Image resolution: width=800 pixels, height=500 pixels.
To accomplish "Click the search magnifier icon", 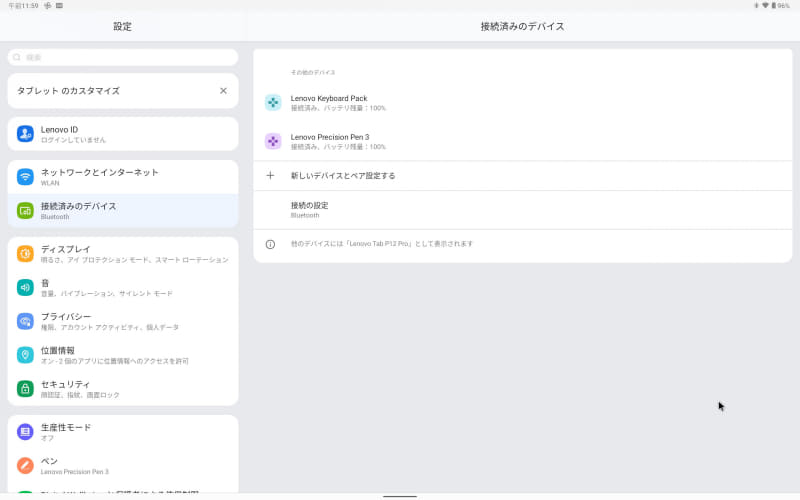I will click(x=17, y=57).
